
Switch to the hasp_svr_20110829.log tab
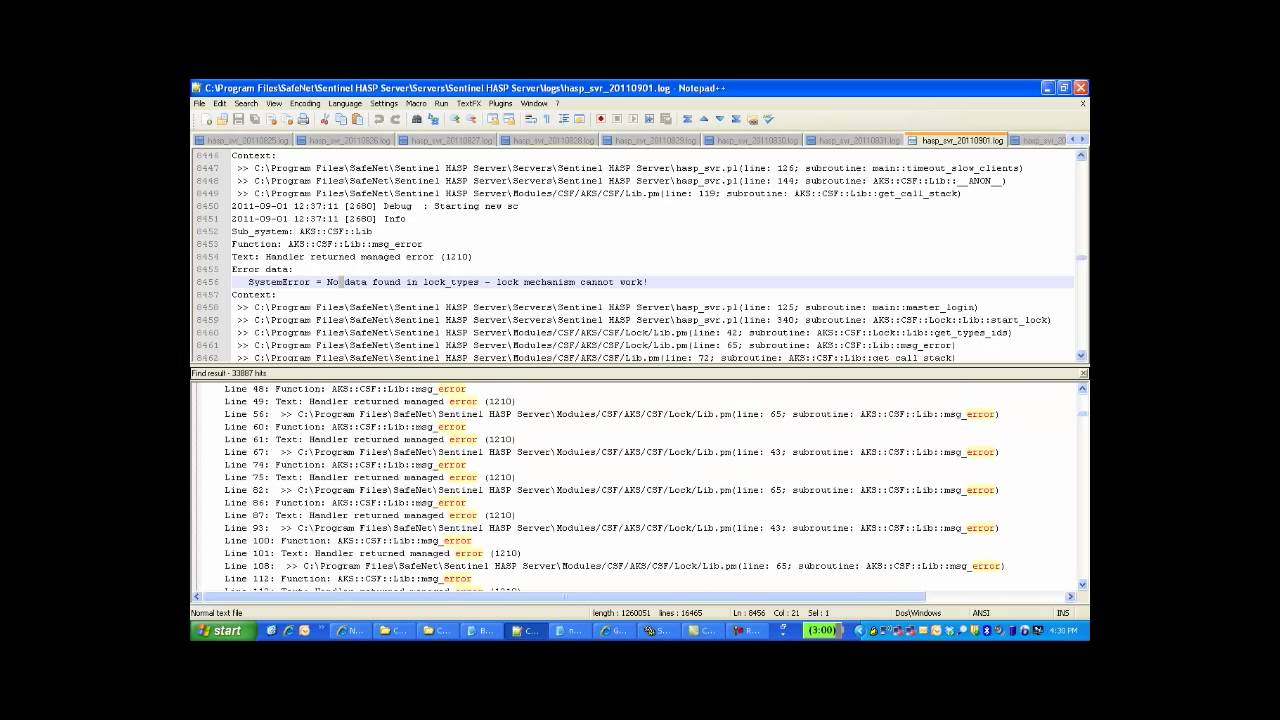[x=650, y=140]
